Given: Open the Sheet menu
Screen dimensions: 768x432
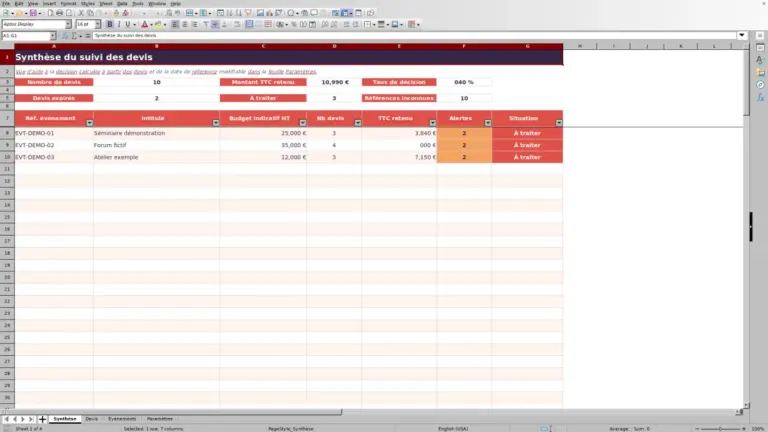Looking at the screenshot, I should click(x=106, y=3).
